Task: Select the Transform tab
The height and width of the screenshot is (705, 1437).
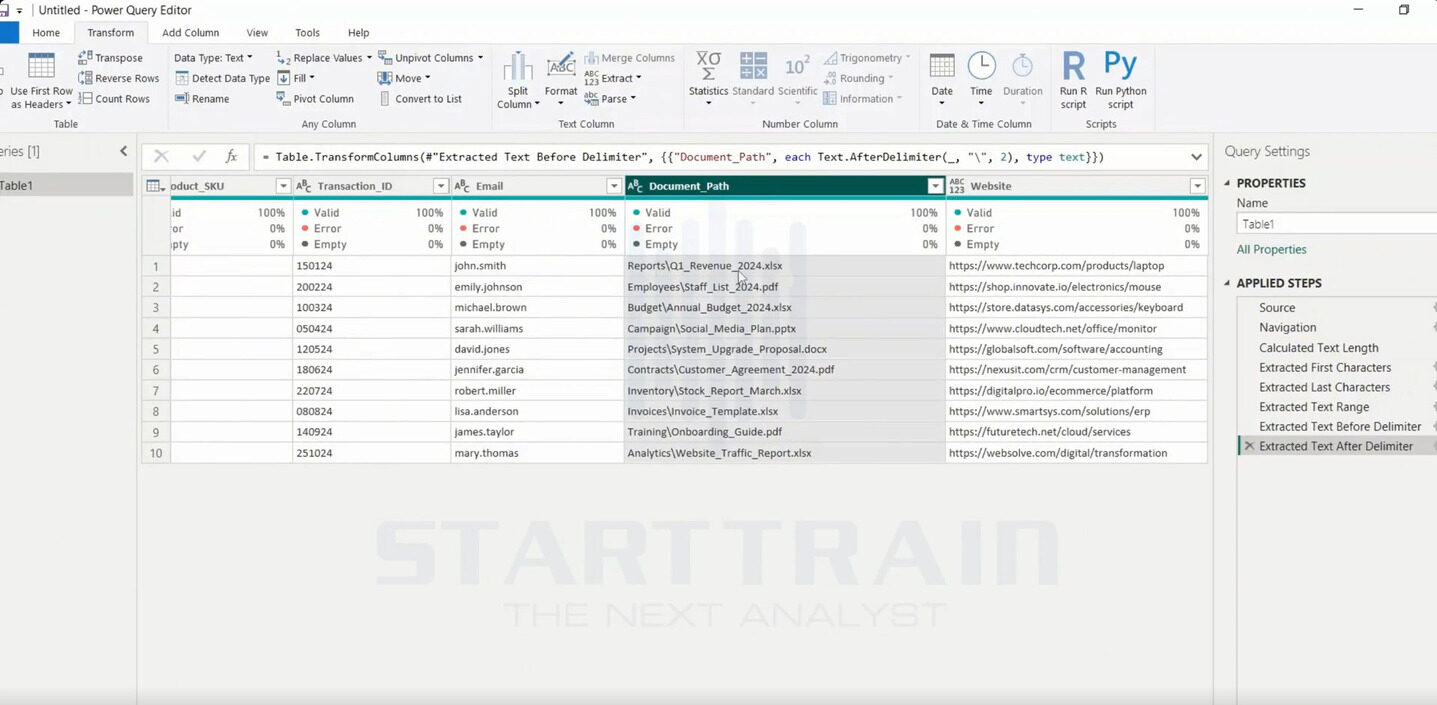Action: tap(110, 33)
